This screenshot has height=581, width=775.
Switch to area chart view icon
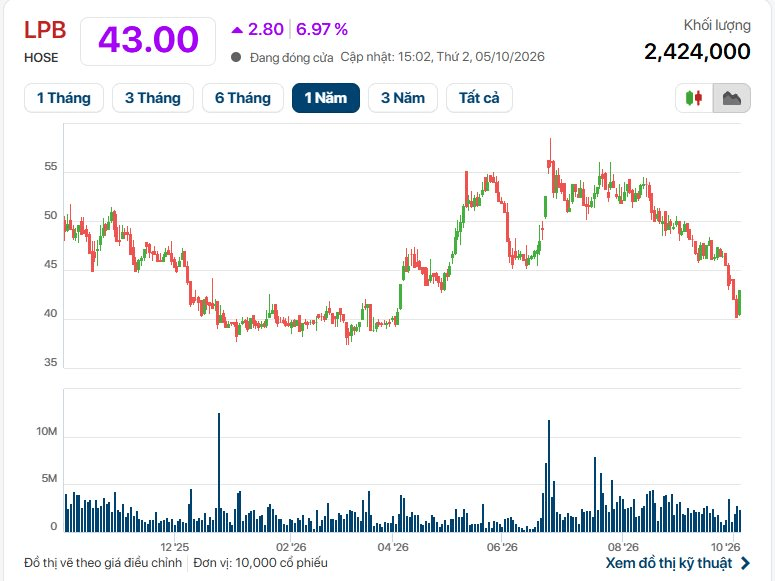[732, 98]
